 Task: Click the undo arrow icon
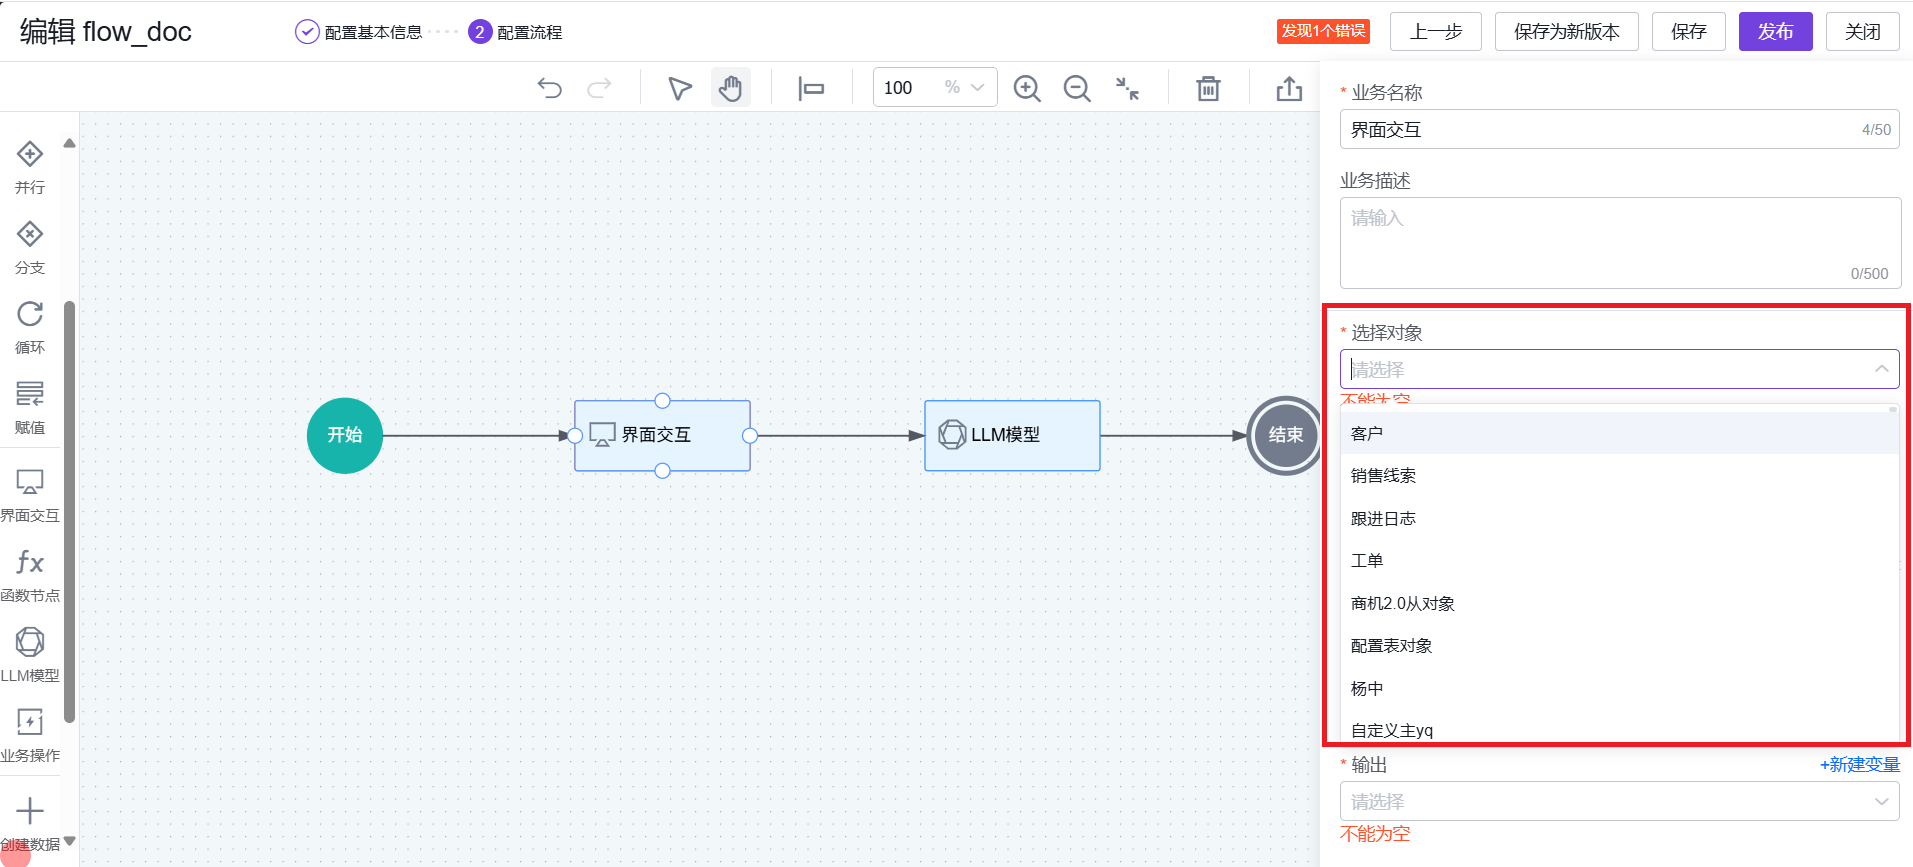(549, 88)
